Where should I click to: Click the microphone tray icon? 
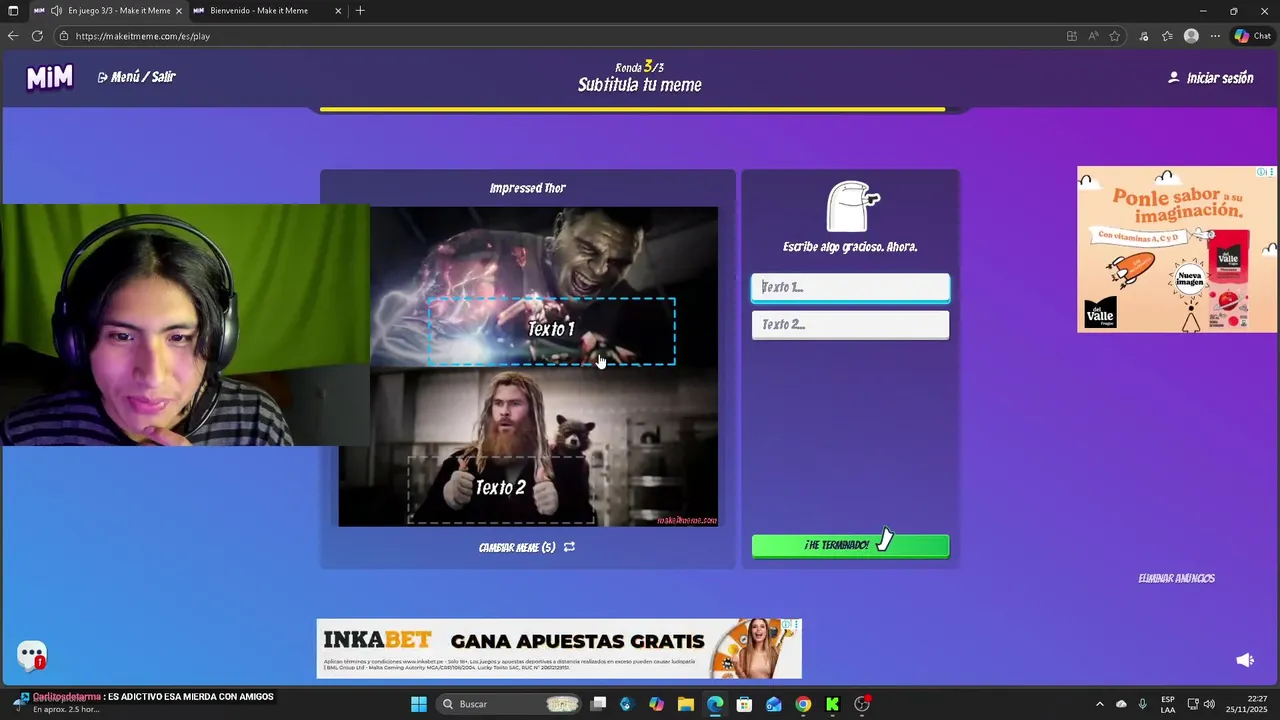[1142, 704]
